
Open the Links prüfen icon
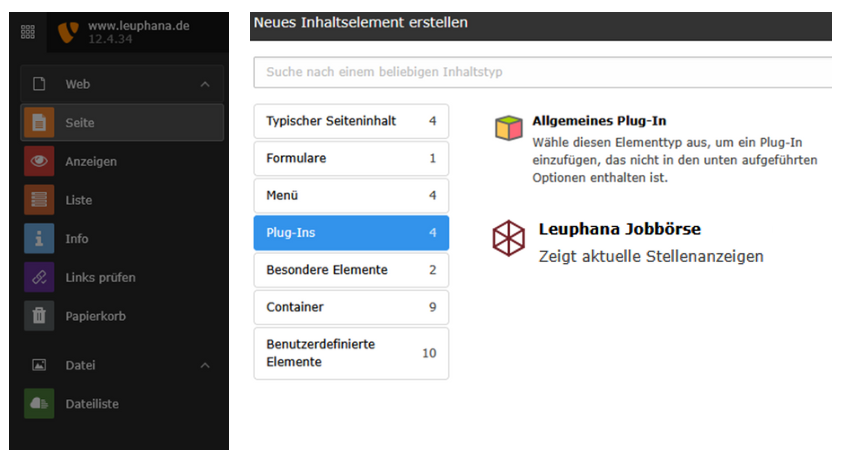[39, 277]
